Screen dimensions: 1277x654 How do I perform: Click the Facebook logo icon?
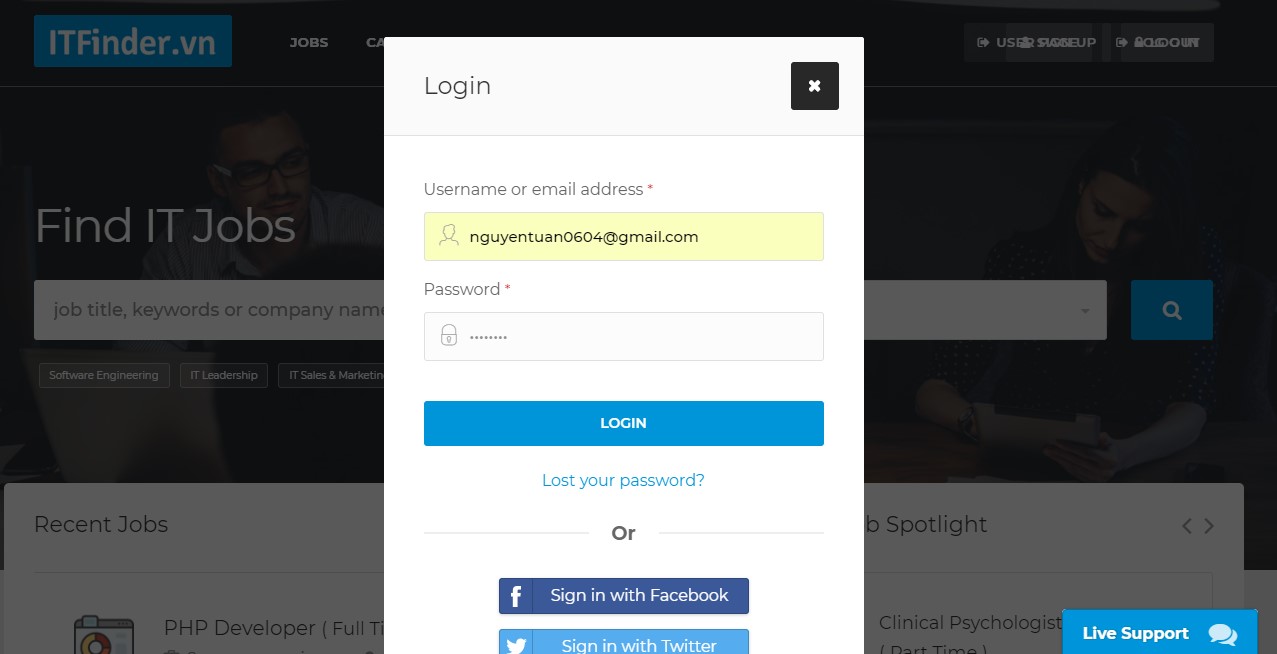516,596
